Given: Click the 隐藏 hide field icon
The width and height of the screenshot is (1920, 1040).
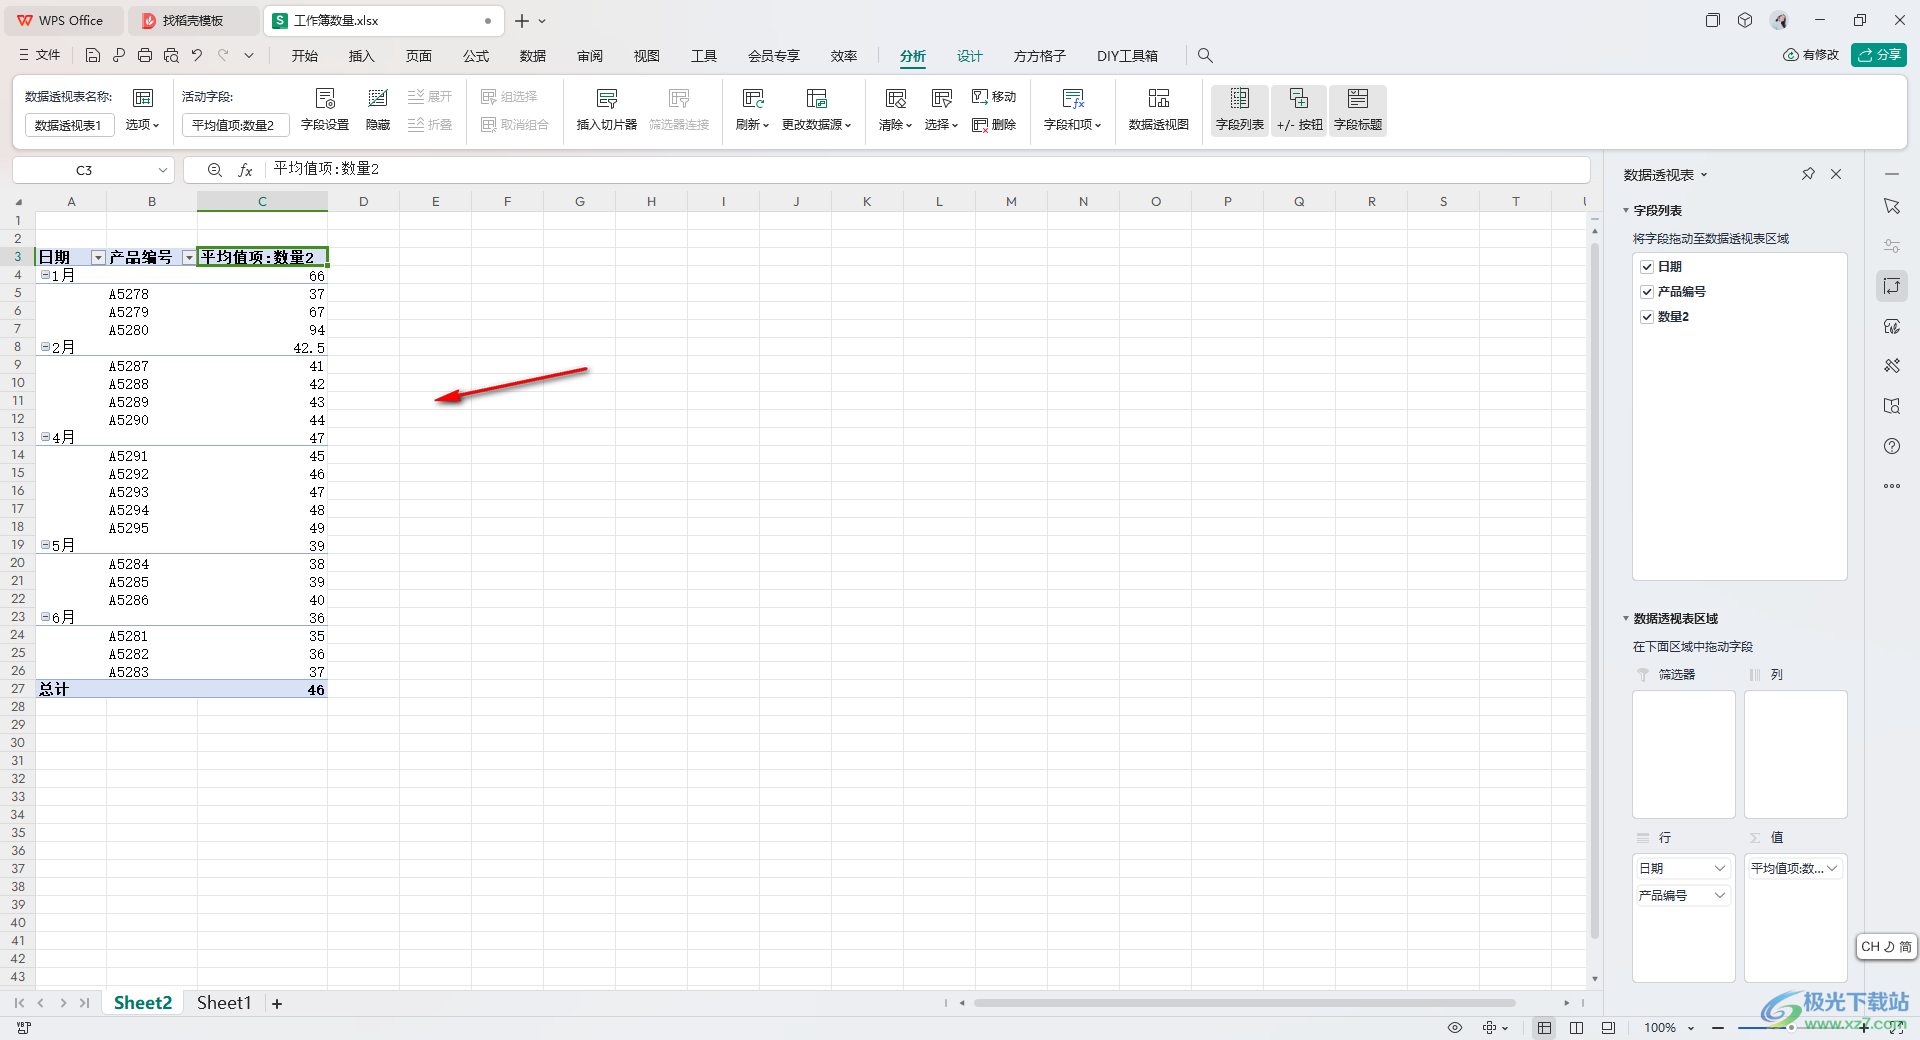Looking at the screenshot, I should pyautogui.click(x=378, y=110).
